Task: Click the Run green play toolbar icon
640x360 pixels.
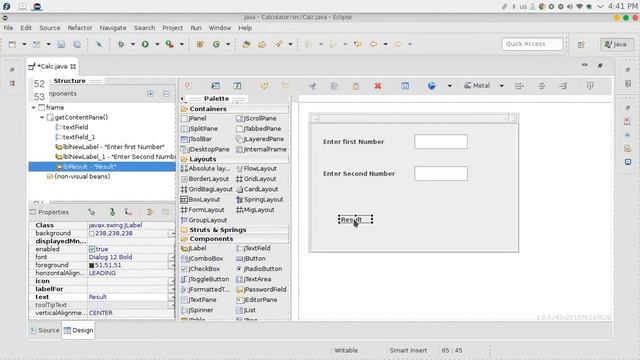Action: coord(145,44)
